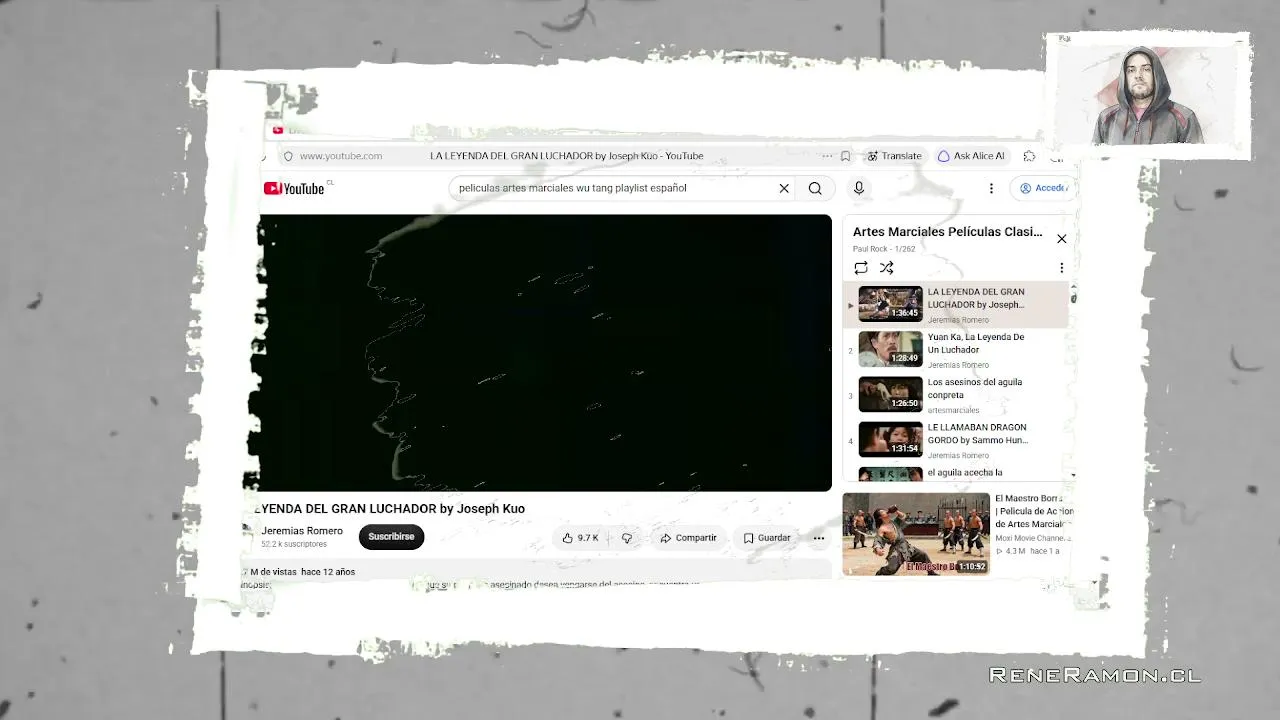Clear the search query with the X icon

784,188
